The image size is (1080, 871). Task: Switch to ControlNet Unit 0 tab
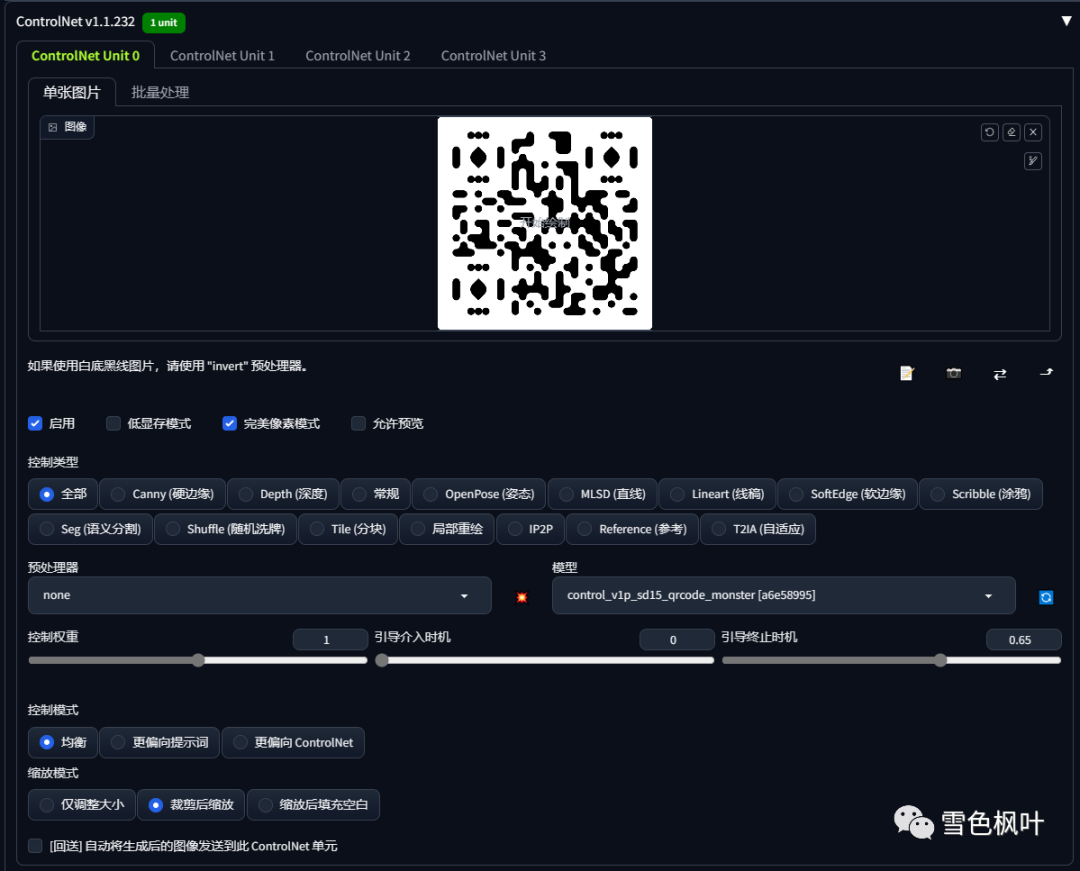[x=85, y=56]
